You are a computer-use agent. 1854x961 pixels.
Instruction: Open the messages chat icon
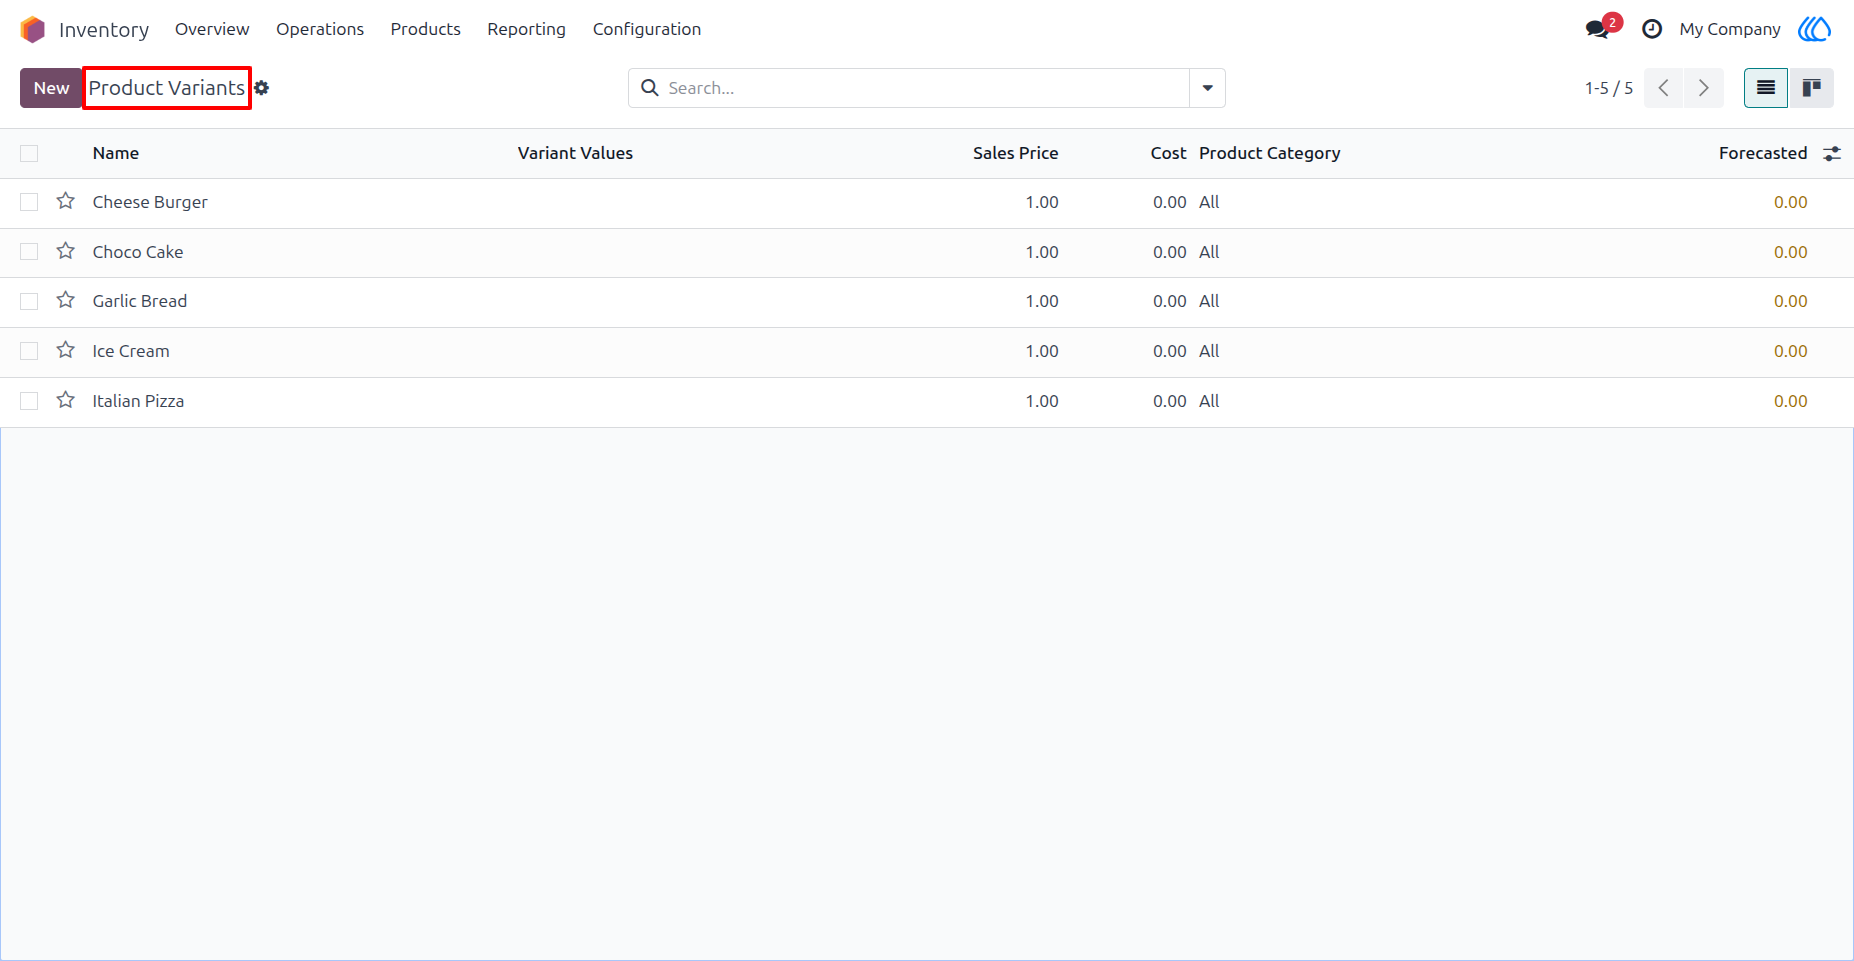[1597, 29]
